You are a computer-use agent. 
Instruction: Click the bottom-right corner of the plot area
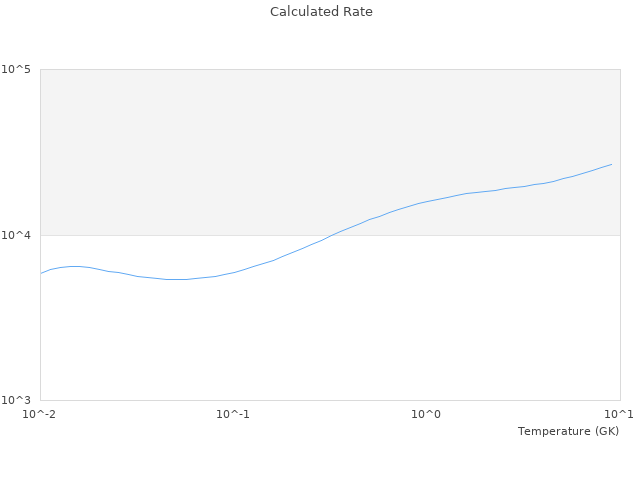(620, 400)
